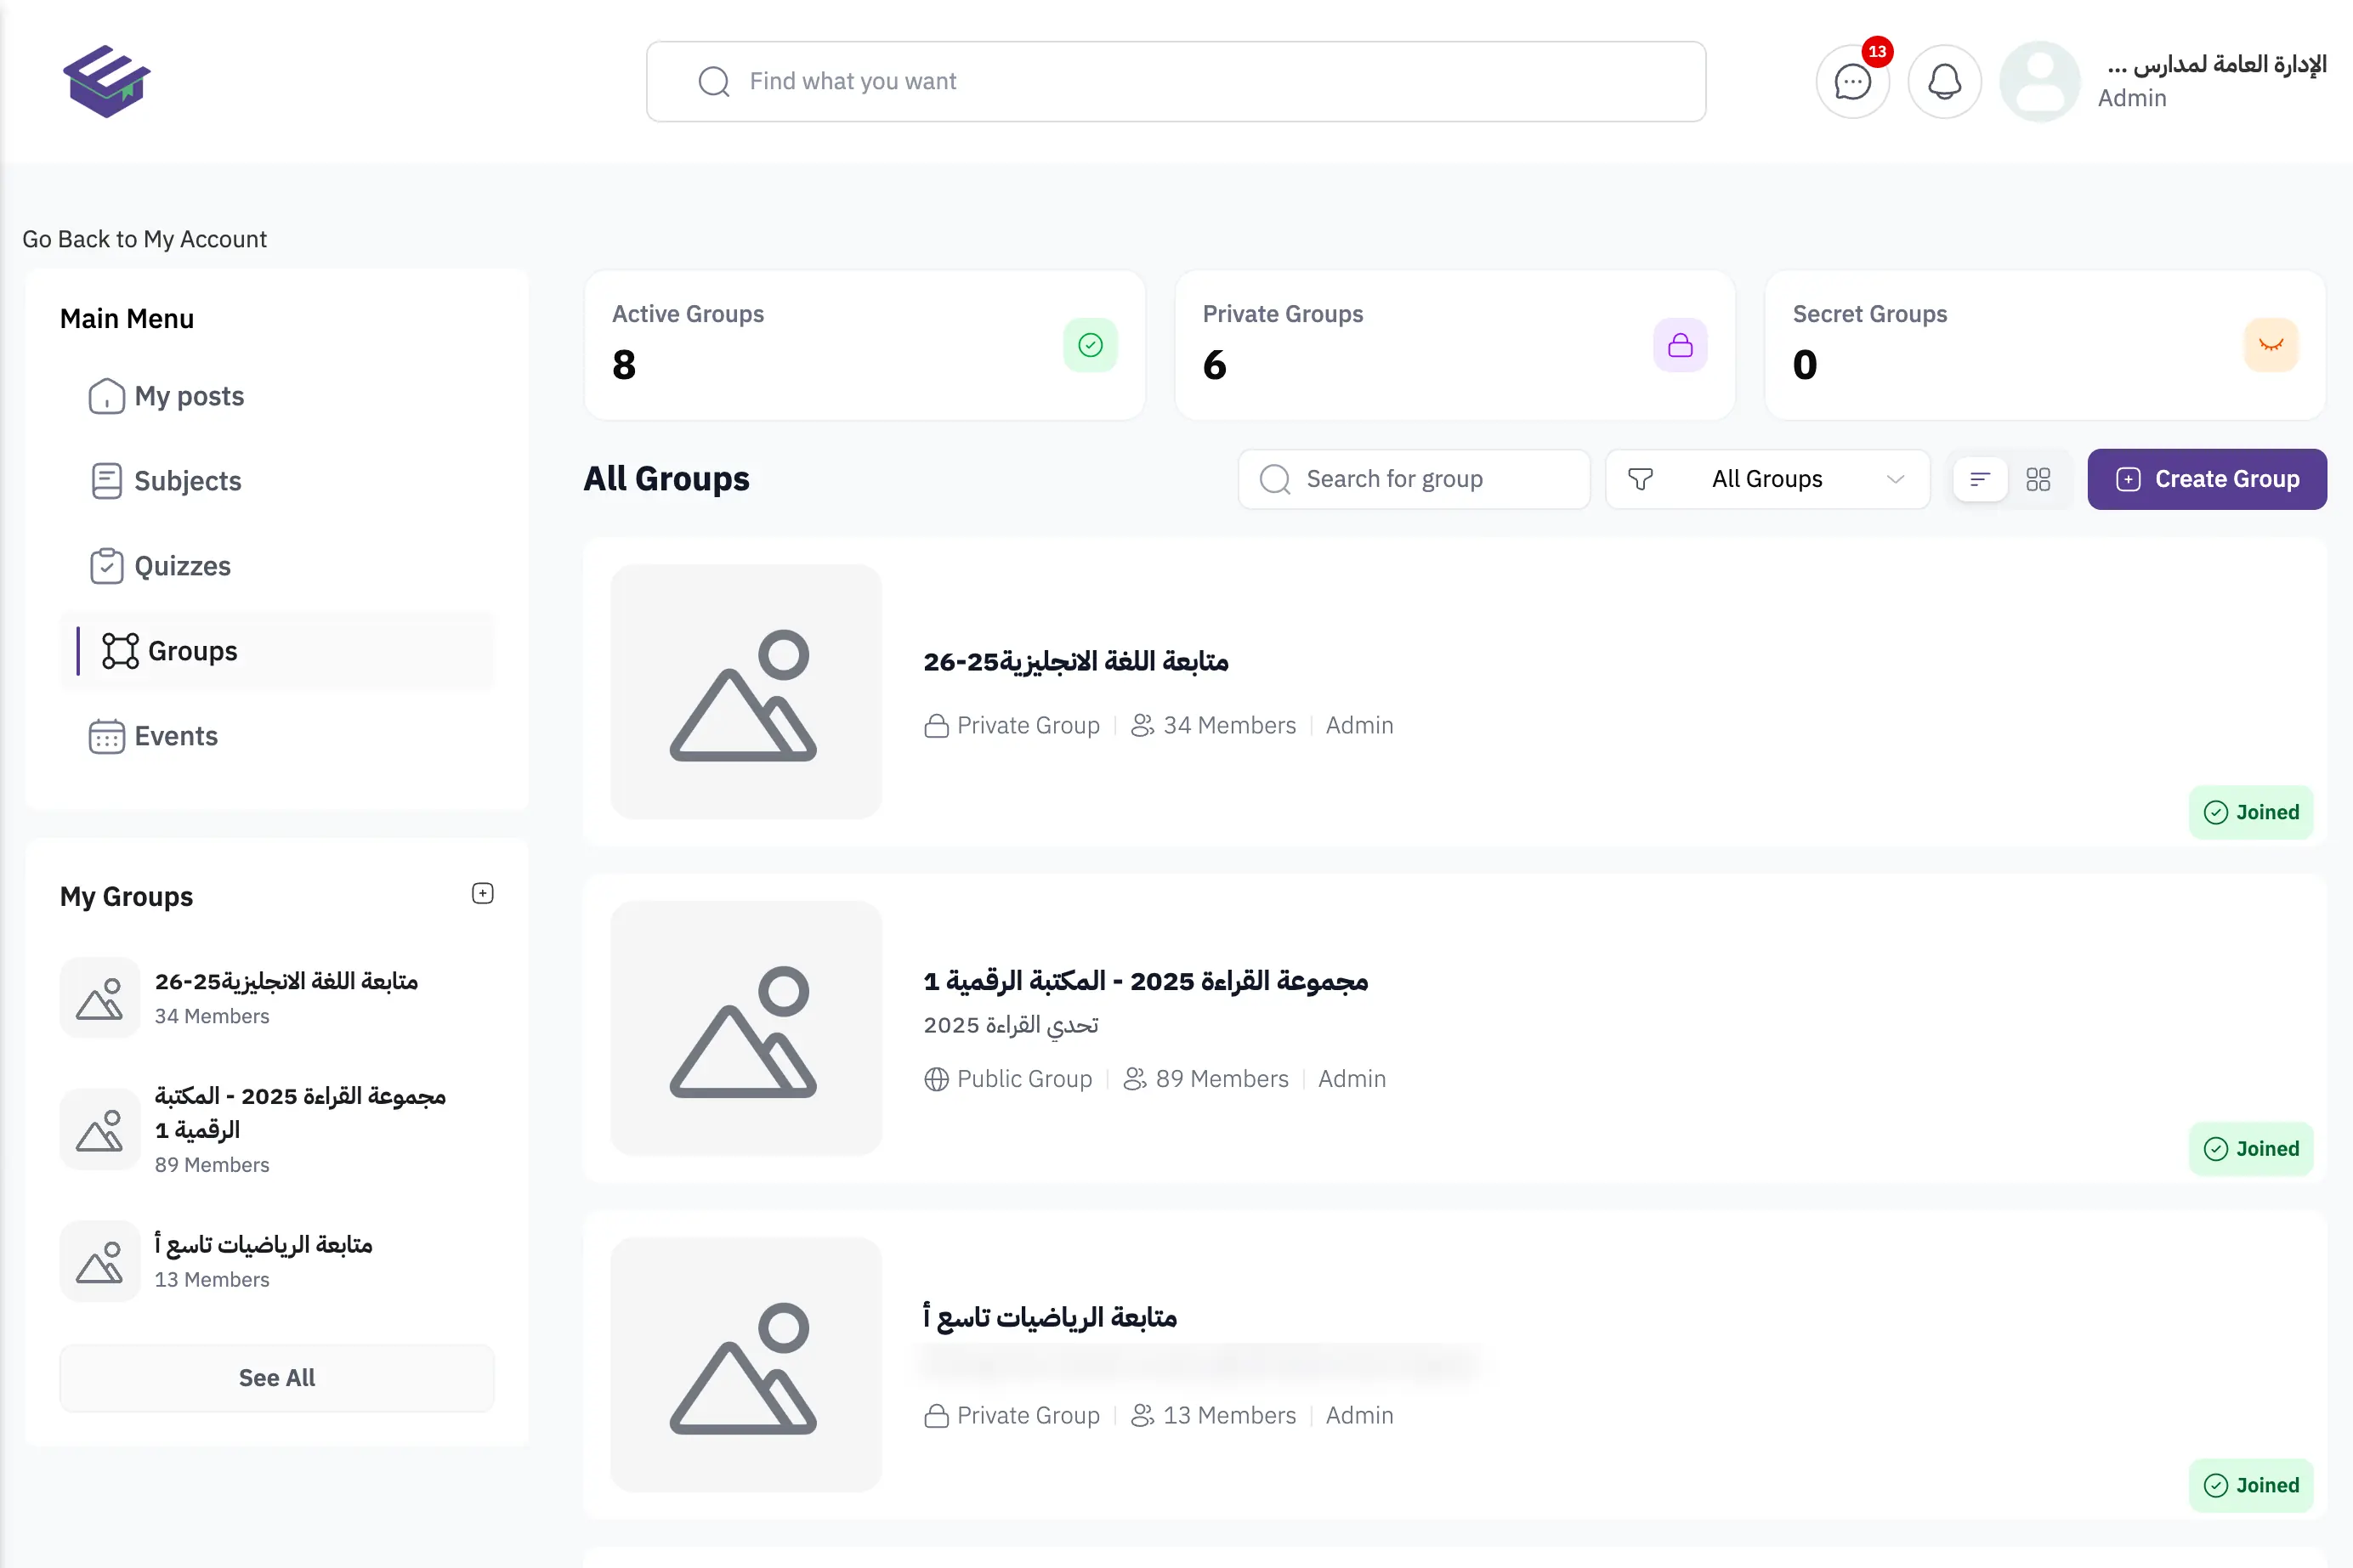Open the thumbnail of the 89 Members public group
The width and height of the screenshot is (2353, 1568).
click(x=746, y=1028)
